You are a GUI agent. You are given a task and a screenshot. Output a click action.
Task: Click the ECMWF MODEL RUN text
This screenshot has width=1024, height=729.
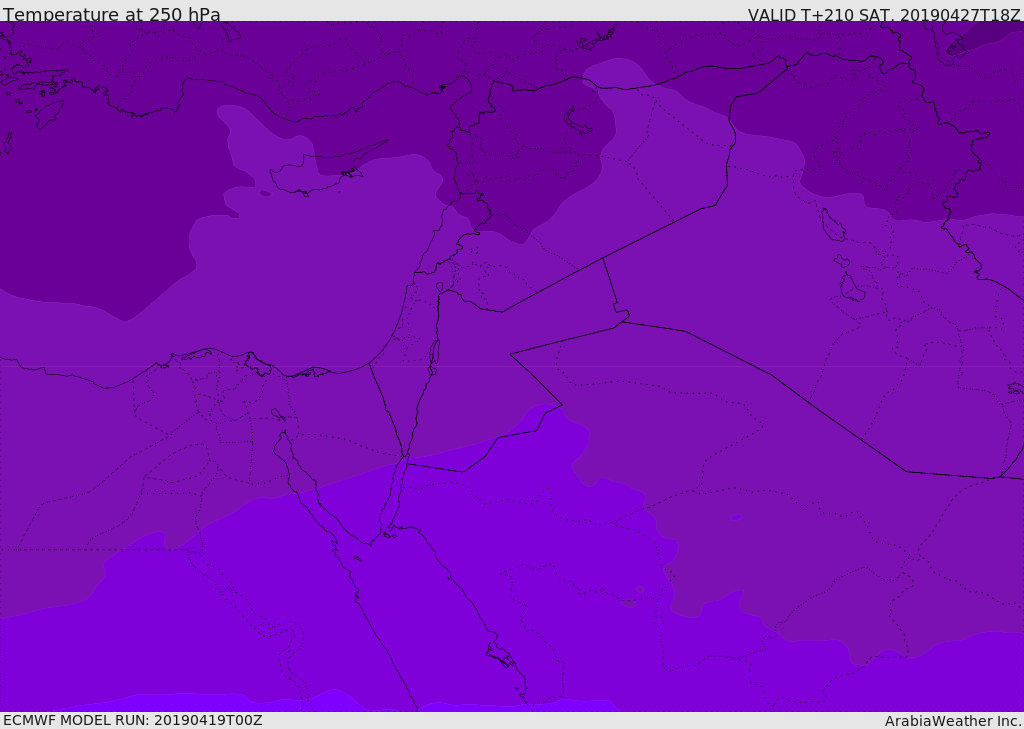tap(132, 720)
